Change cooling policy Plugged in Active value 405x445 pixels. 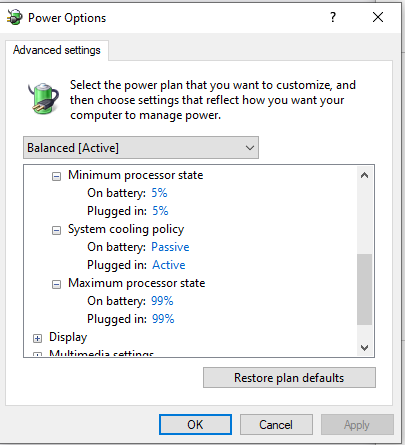click(x=169, y=265)
